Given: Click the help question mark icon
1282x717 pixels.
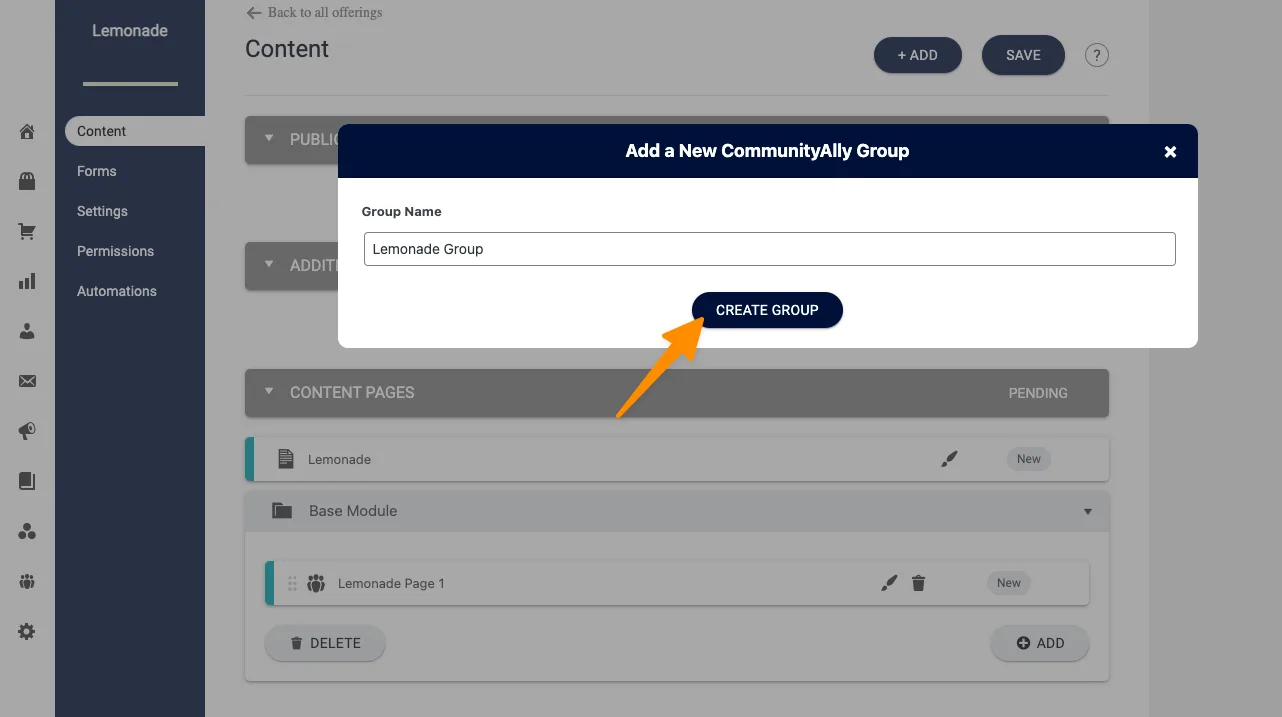Looking at the screenshot, I should pyautogui.click(x=1097, y=55).
